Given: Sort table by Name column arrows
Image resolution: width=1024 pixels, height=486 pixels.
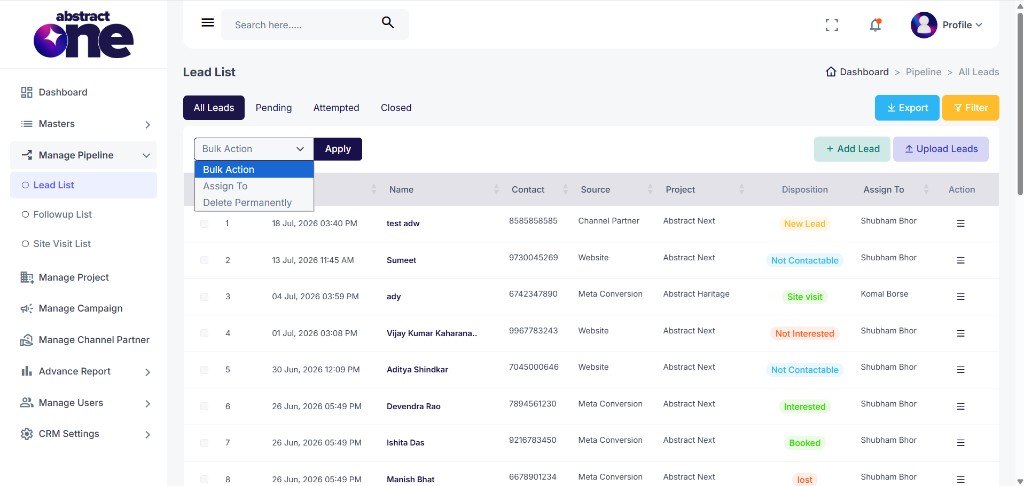Looking at the screenshot, I should 496,189.
